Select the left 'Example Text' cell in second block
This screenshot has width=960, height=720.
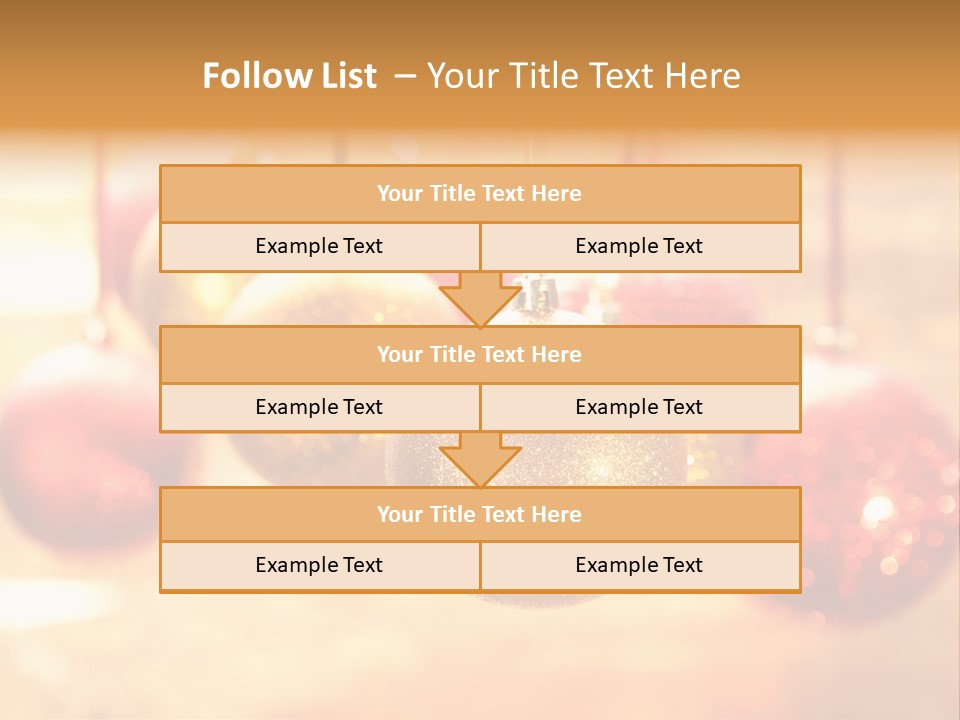pos(320,408)
